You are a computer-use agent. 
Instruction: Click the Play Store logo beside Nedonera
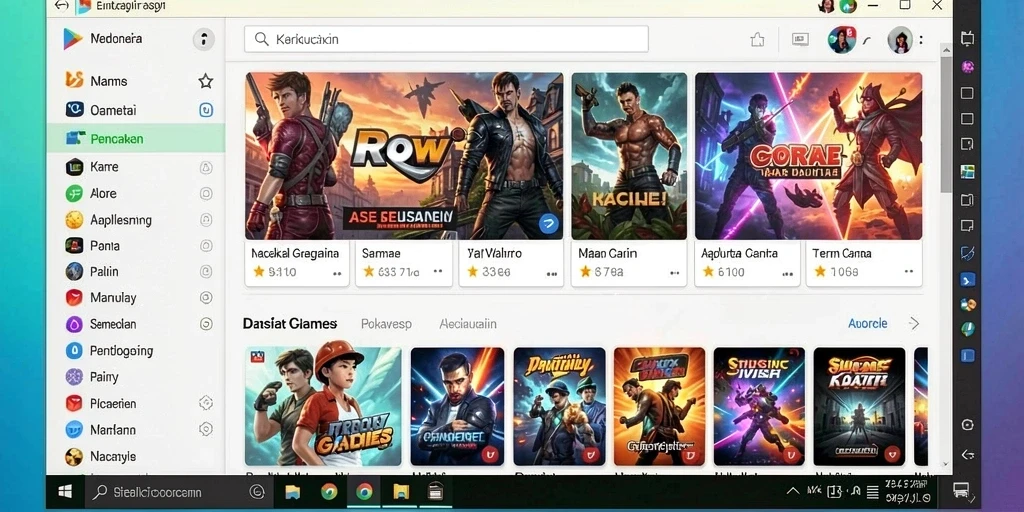tap(72, 39)
